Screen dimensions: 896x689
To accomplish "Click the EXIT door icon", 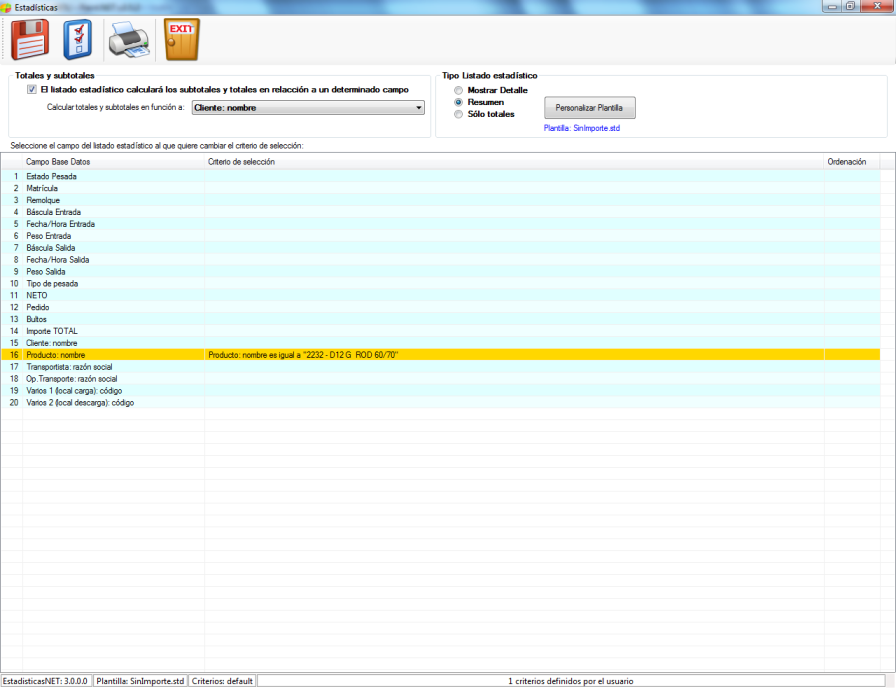I will click(x=181, y=40).
